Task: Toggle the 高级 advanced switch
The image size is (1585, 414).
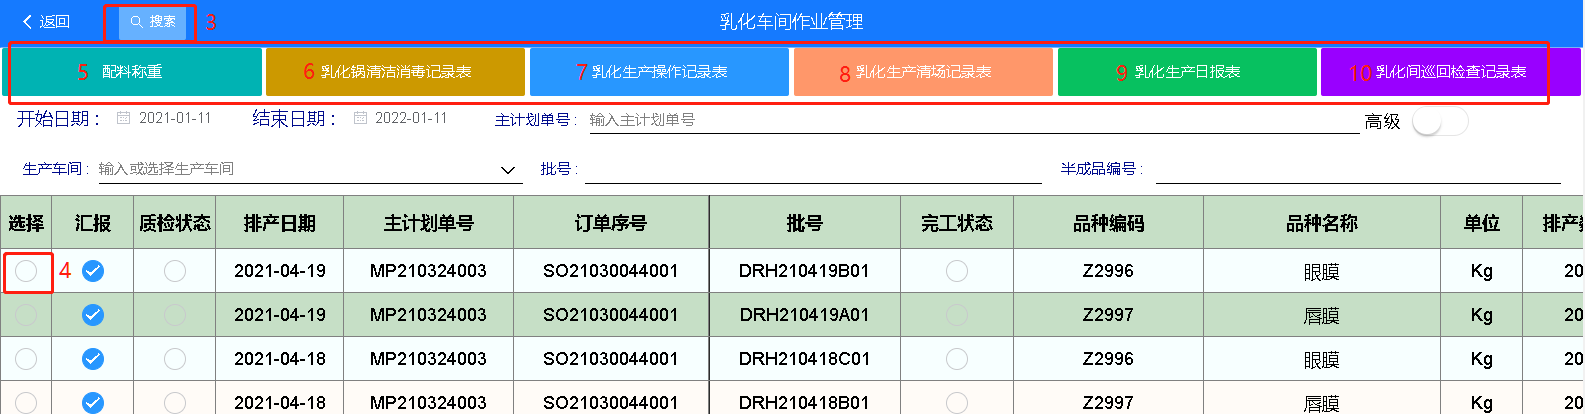Action: click(1439, 122)
